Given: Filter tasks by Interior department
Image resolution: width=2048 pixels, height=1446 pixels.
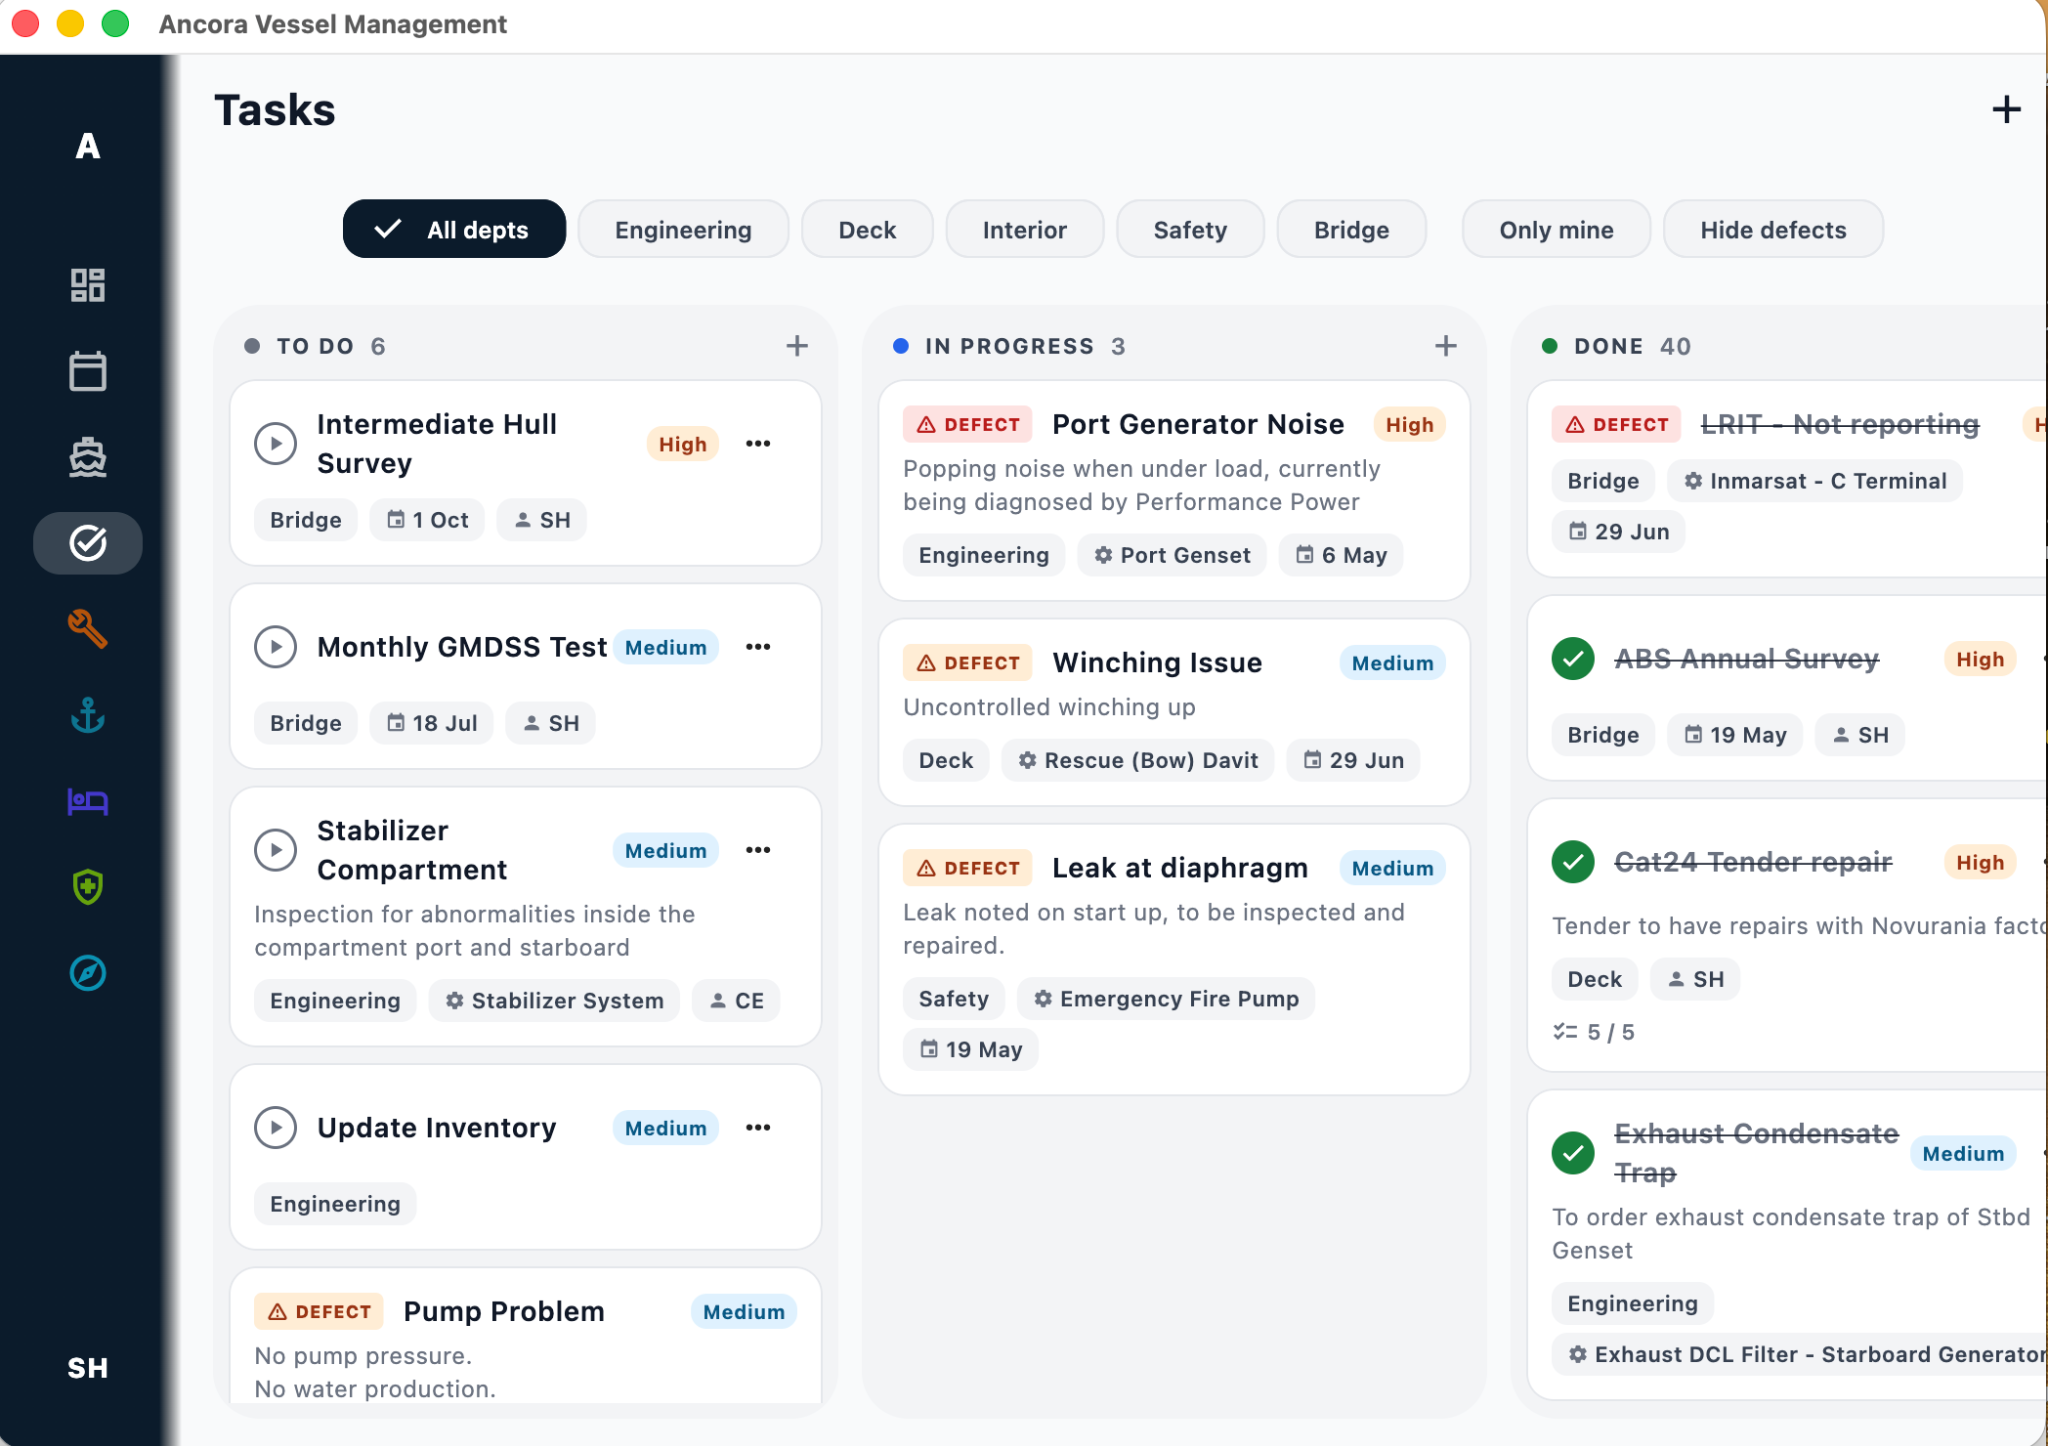Looking at the screenshot, I should point(1024,229).
